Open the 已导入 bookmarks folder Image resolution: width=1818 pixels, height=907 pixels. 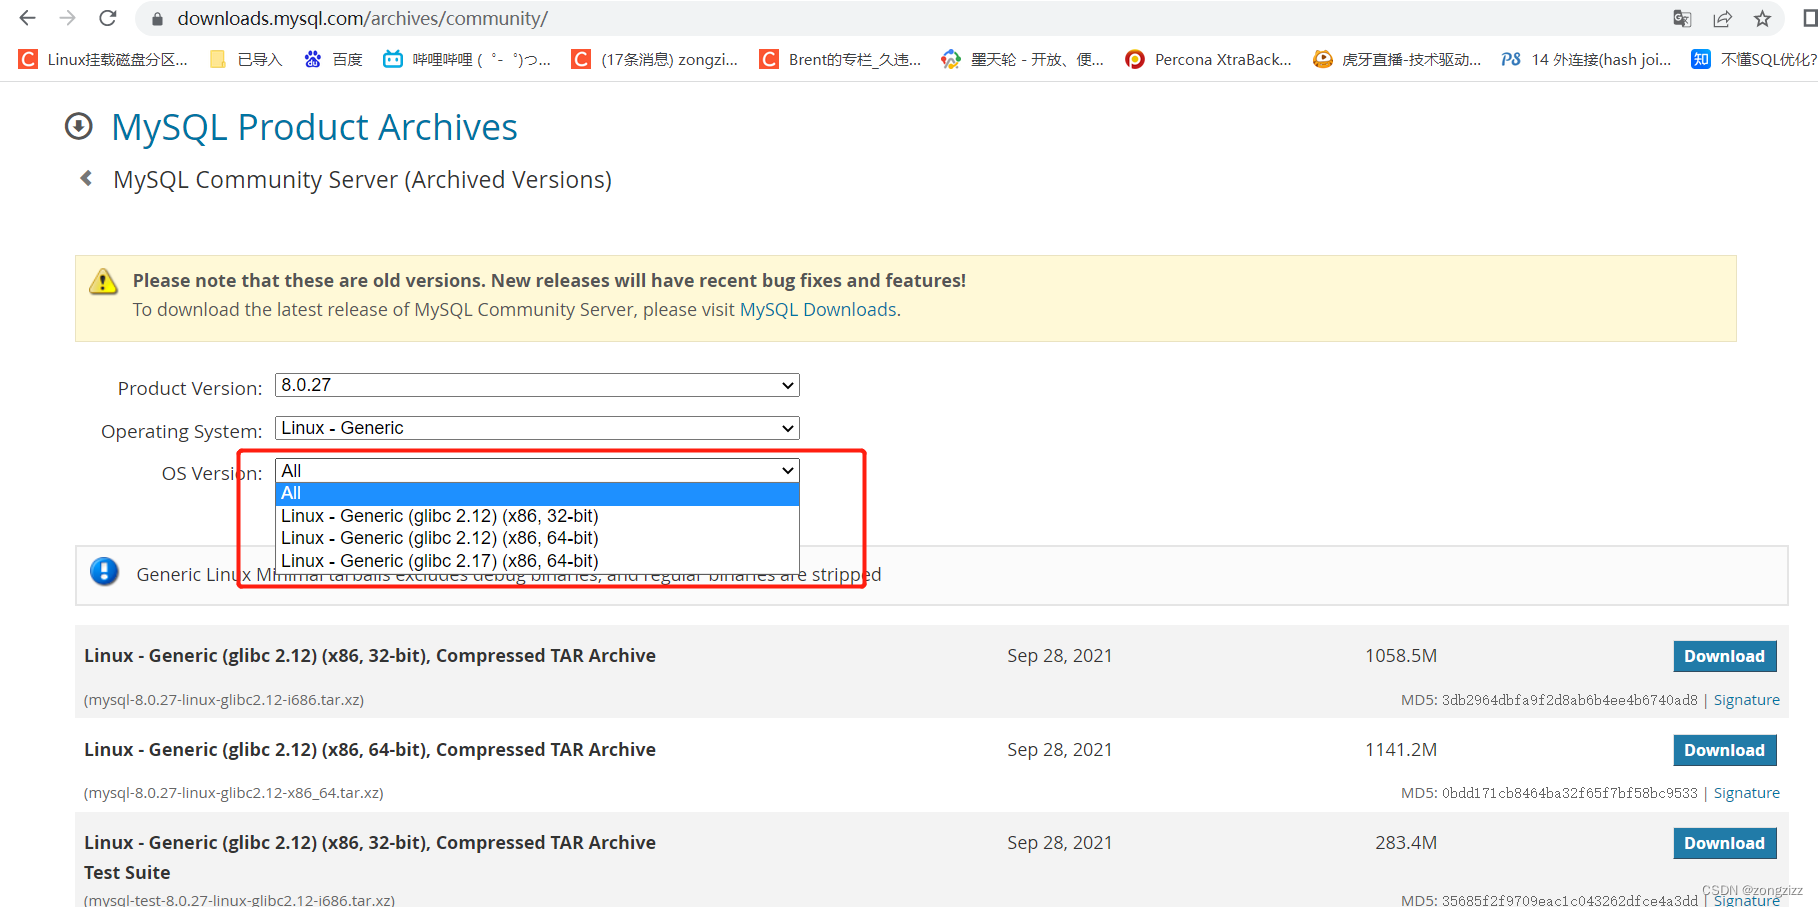coord(246,59)
